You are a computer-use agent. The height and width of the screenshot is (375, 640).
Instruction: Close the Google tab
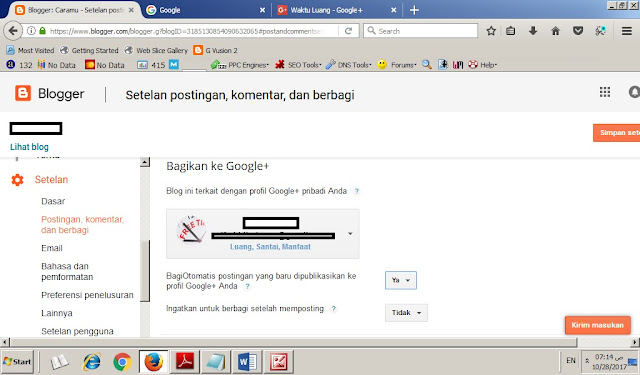click(x=262, y=10)
